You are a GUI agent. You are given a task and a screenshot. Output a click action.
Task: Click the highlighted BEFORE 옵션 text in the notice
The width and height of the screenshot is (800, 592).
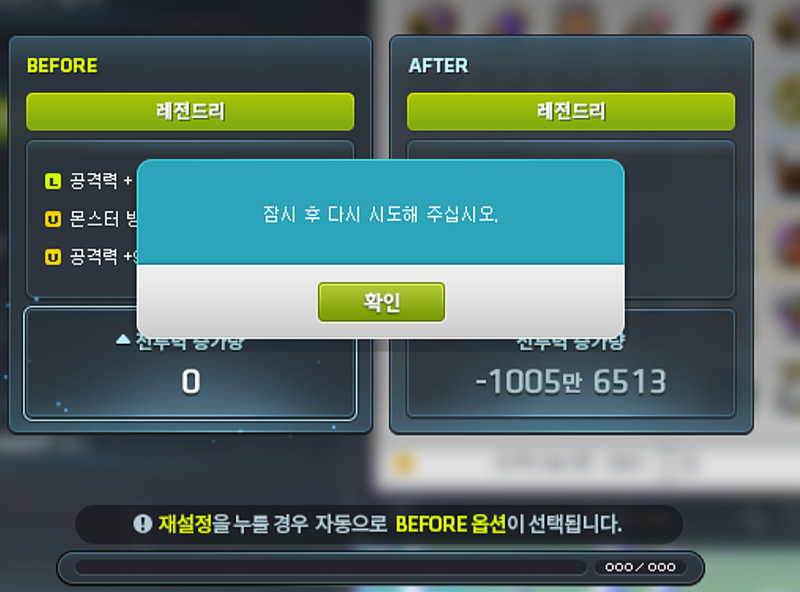(451, 524)
